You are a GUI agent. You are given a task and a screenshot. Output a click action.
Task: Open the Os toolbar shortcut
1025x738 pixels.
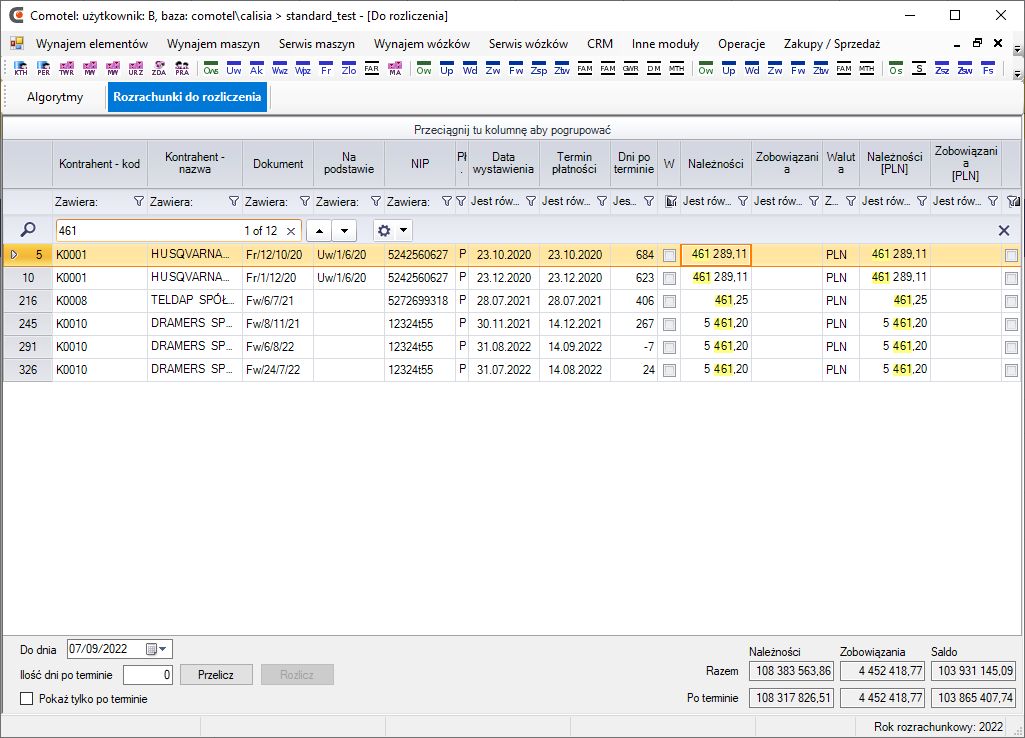click(896, 70)
